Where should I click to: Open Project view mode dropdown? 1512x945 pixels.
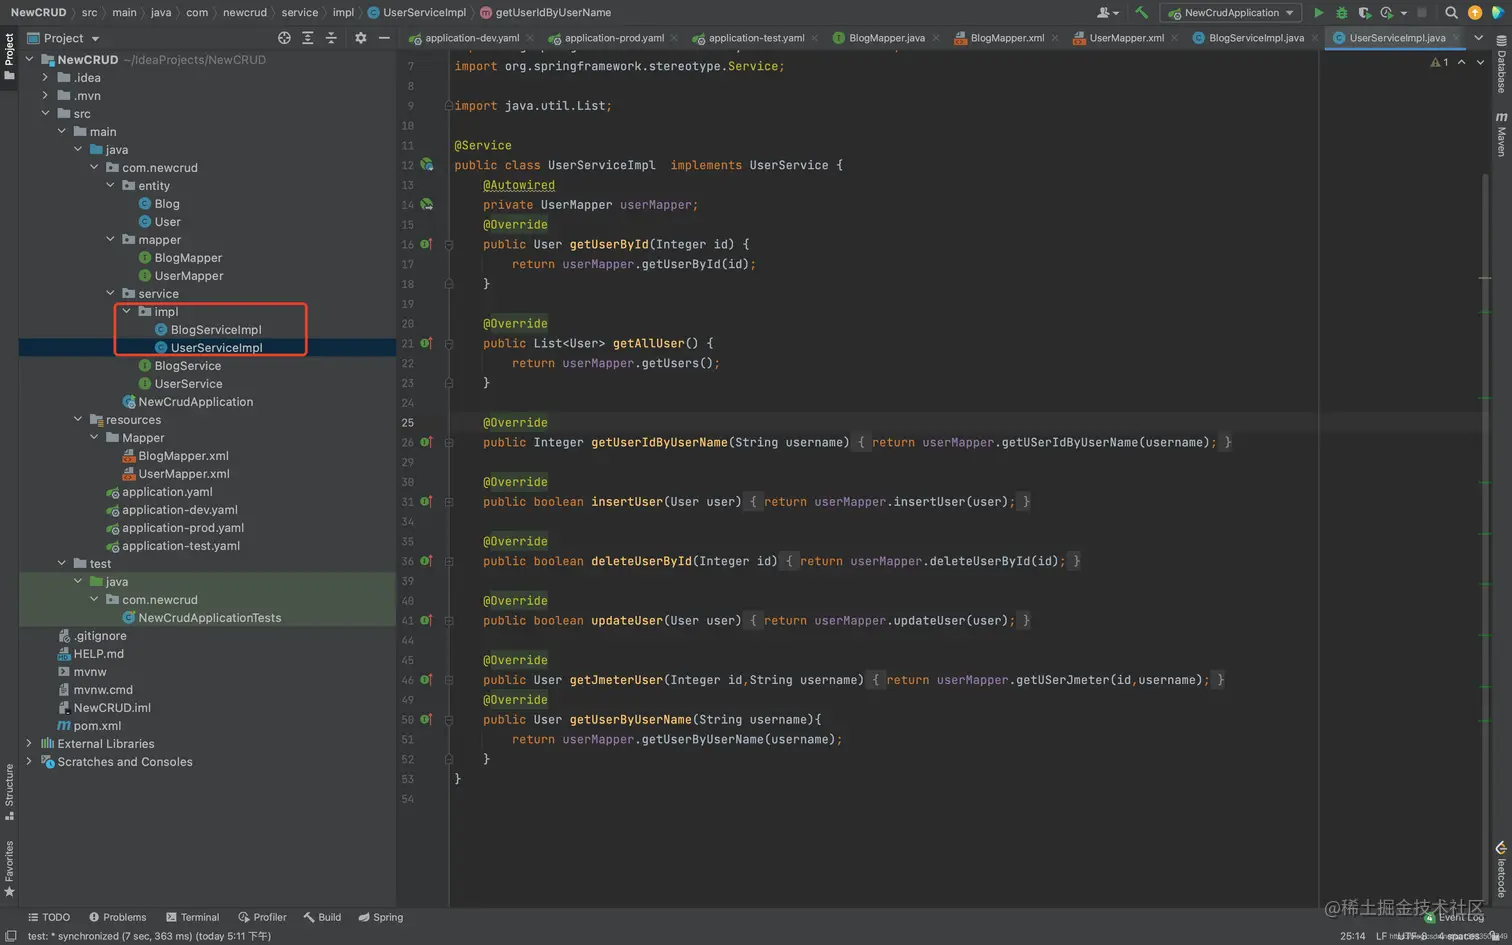coord(63,38)
